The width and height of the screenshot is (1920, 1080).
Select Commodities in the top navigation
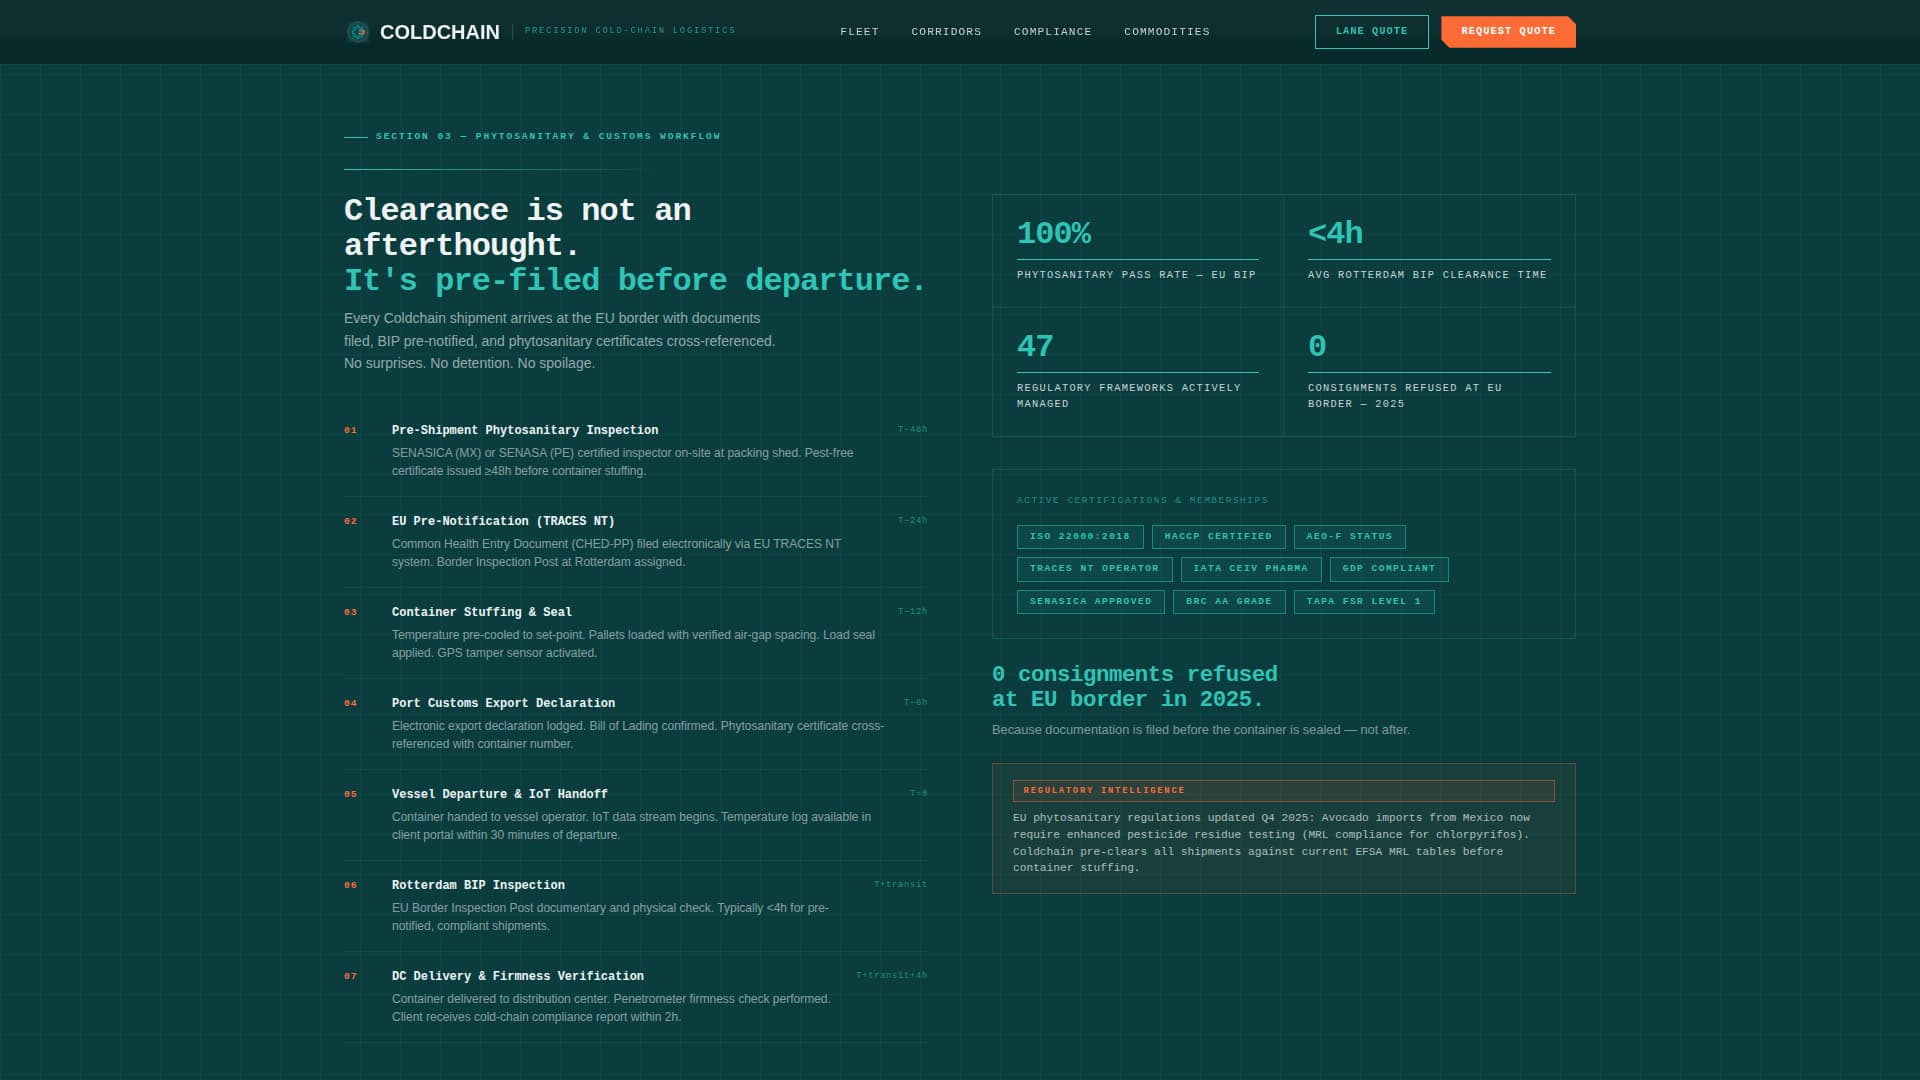[x=1166, y=32]
